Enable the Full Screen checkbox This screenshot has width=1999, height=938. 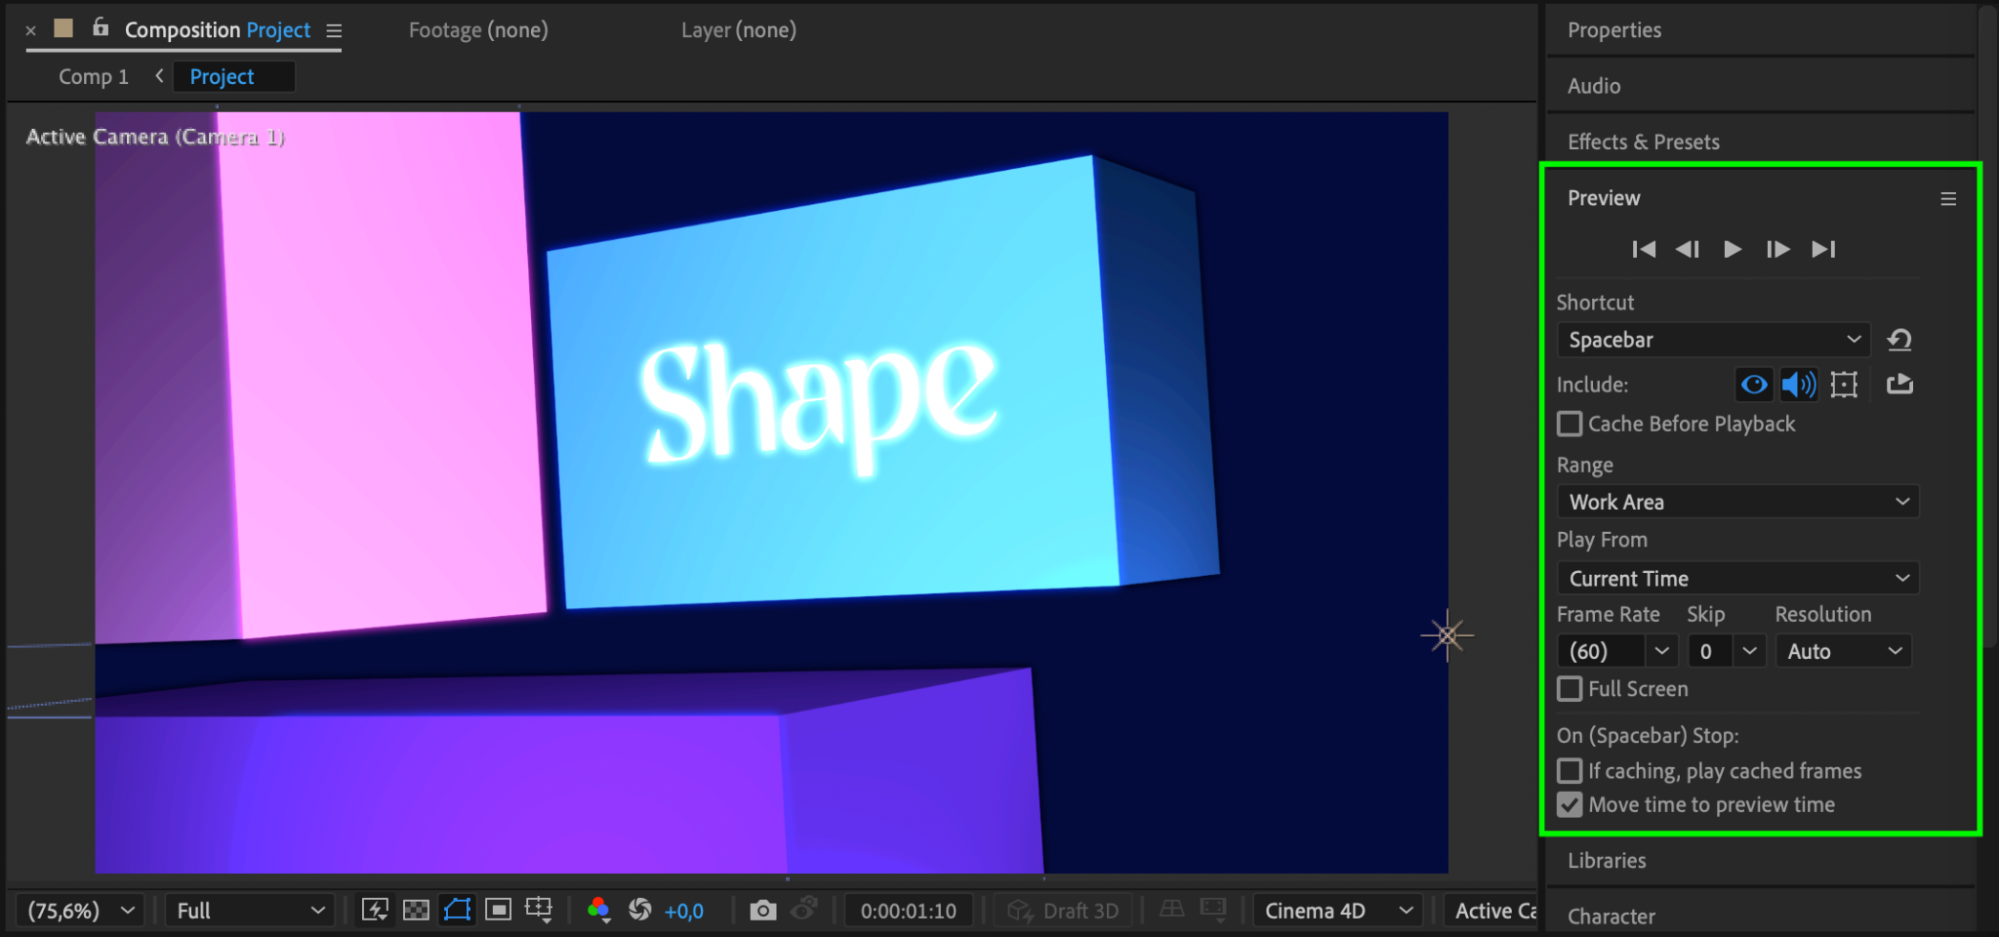pos(1570,689)
